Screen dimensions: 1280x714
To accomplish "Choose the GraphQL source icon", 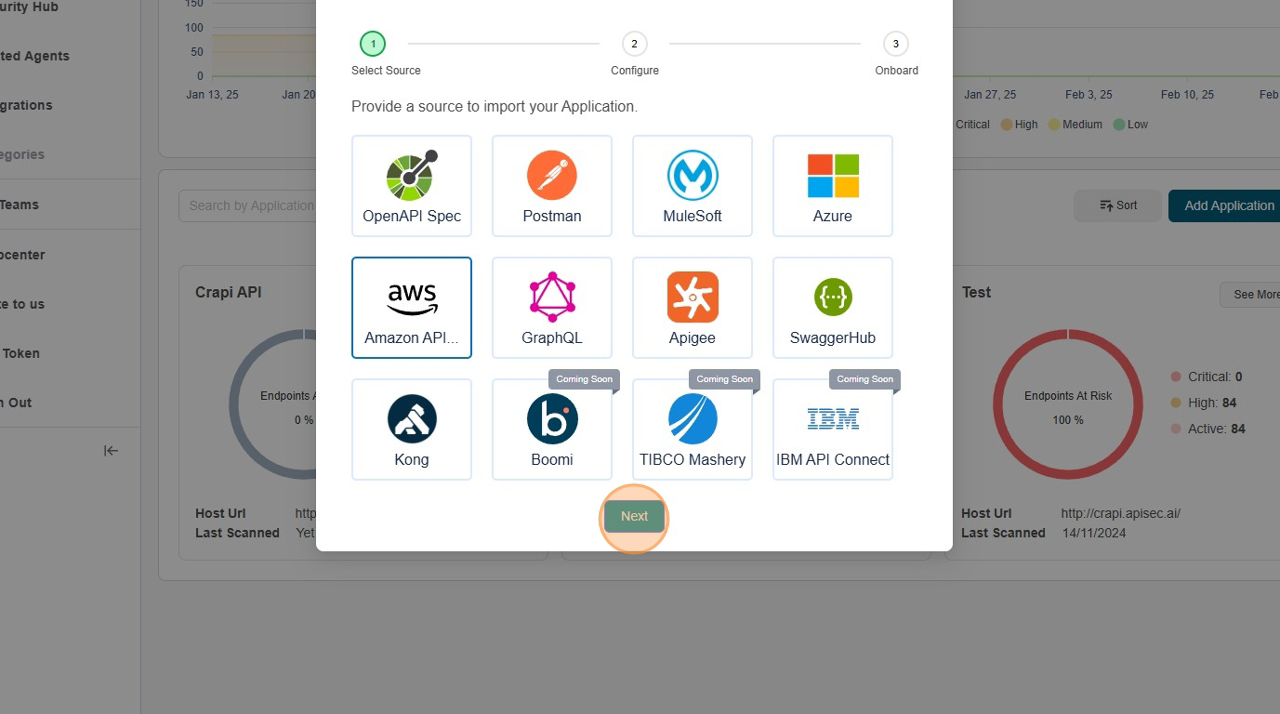I will point(551,308).
